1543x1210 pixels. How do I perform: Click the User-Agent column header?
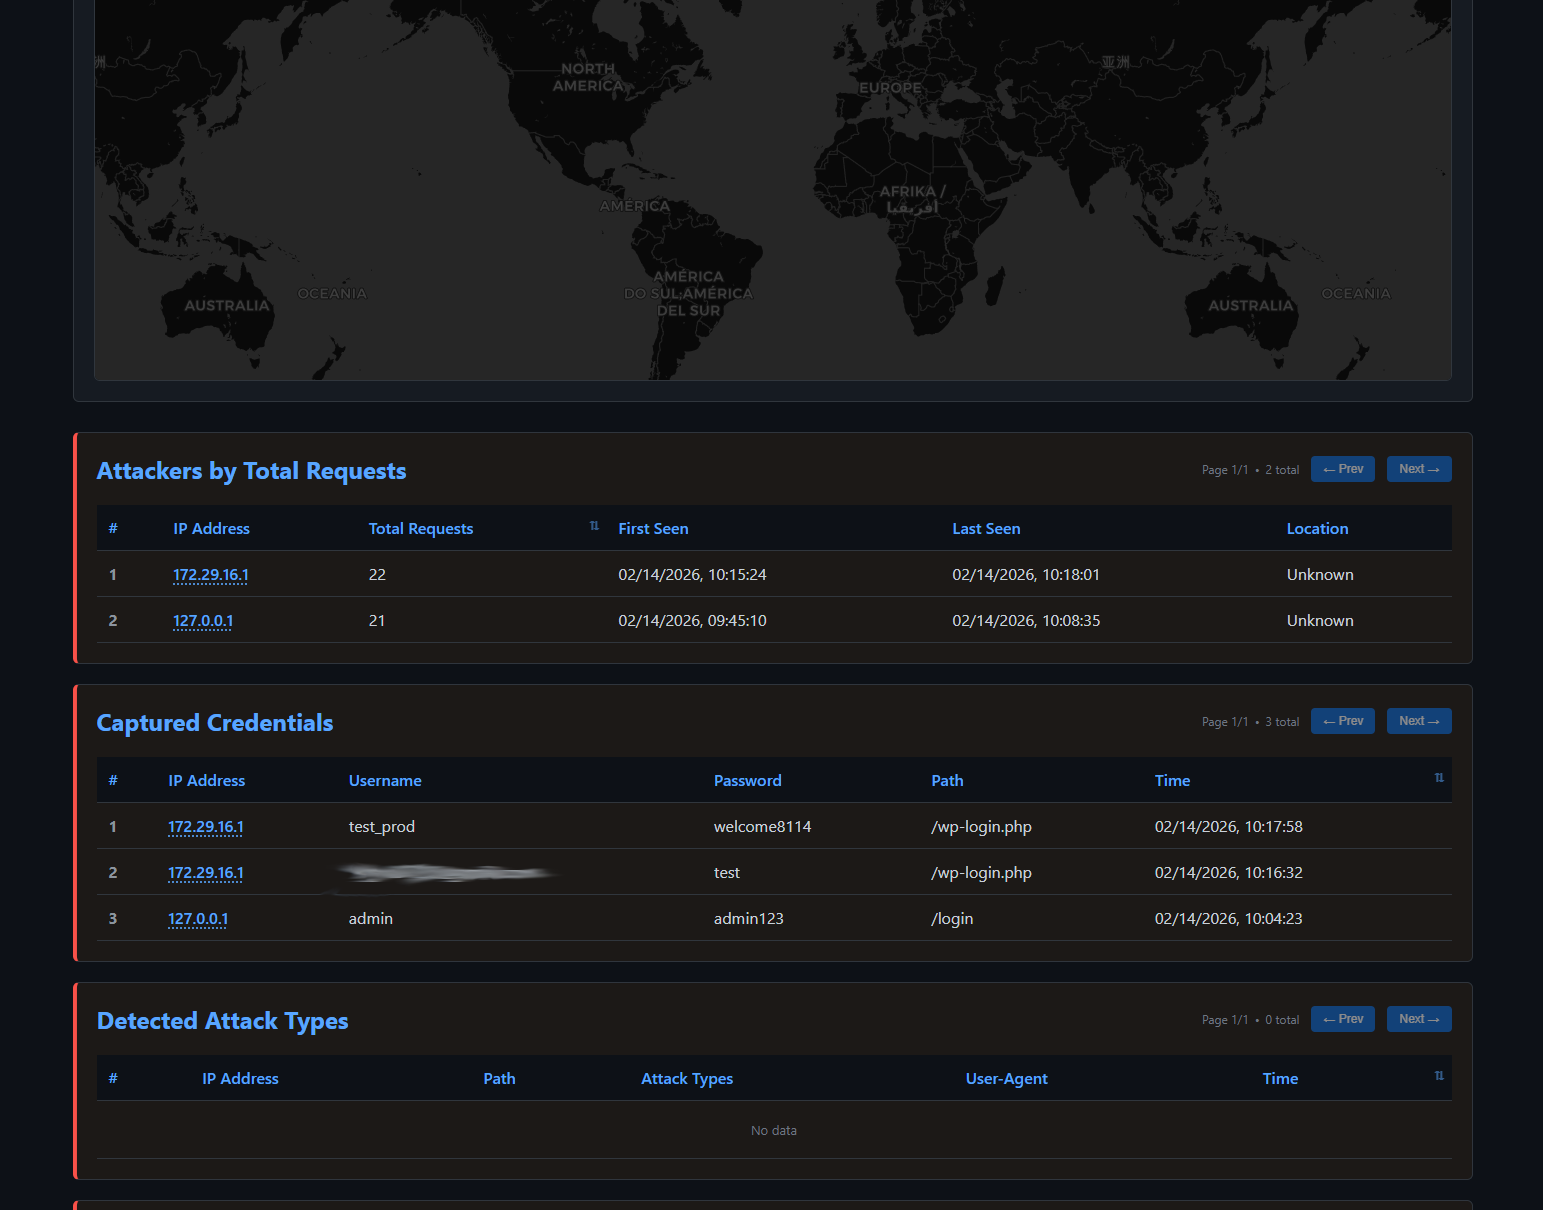[1006, 1079]
